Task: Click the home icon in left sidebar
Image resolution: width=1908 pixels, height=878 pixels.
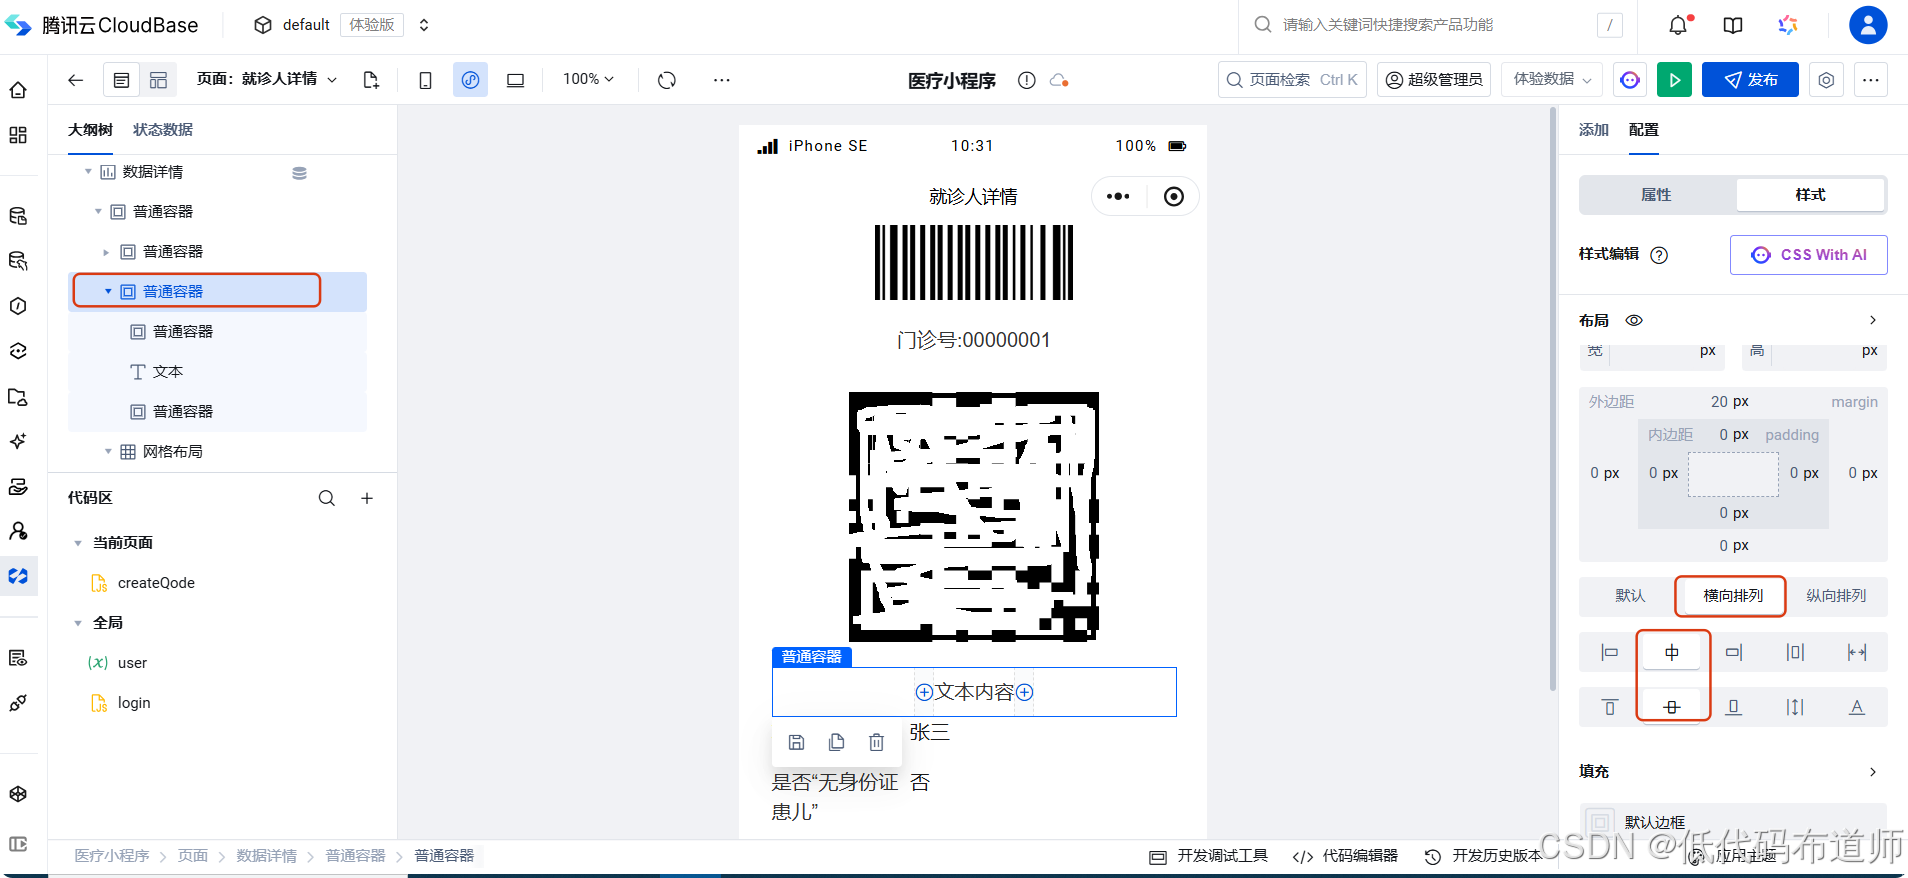Action: click(18, 90)
